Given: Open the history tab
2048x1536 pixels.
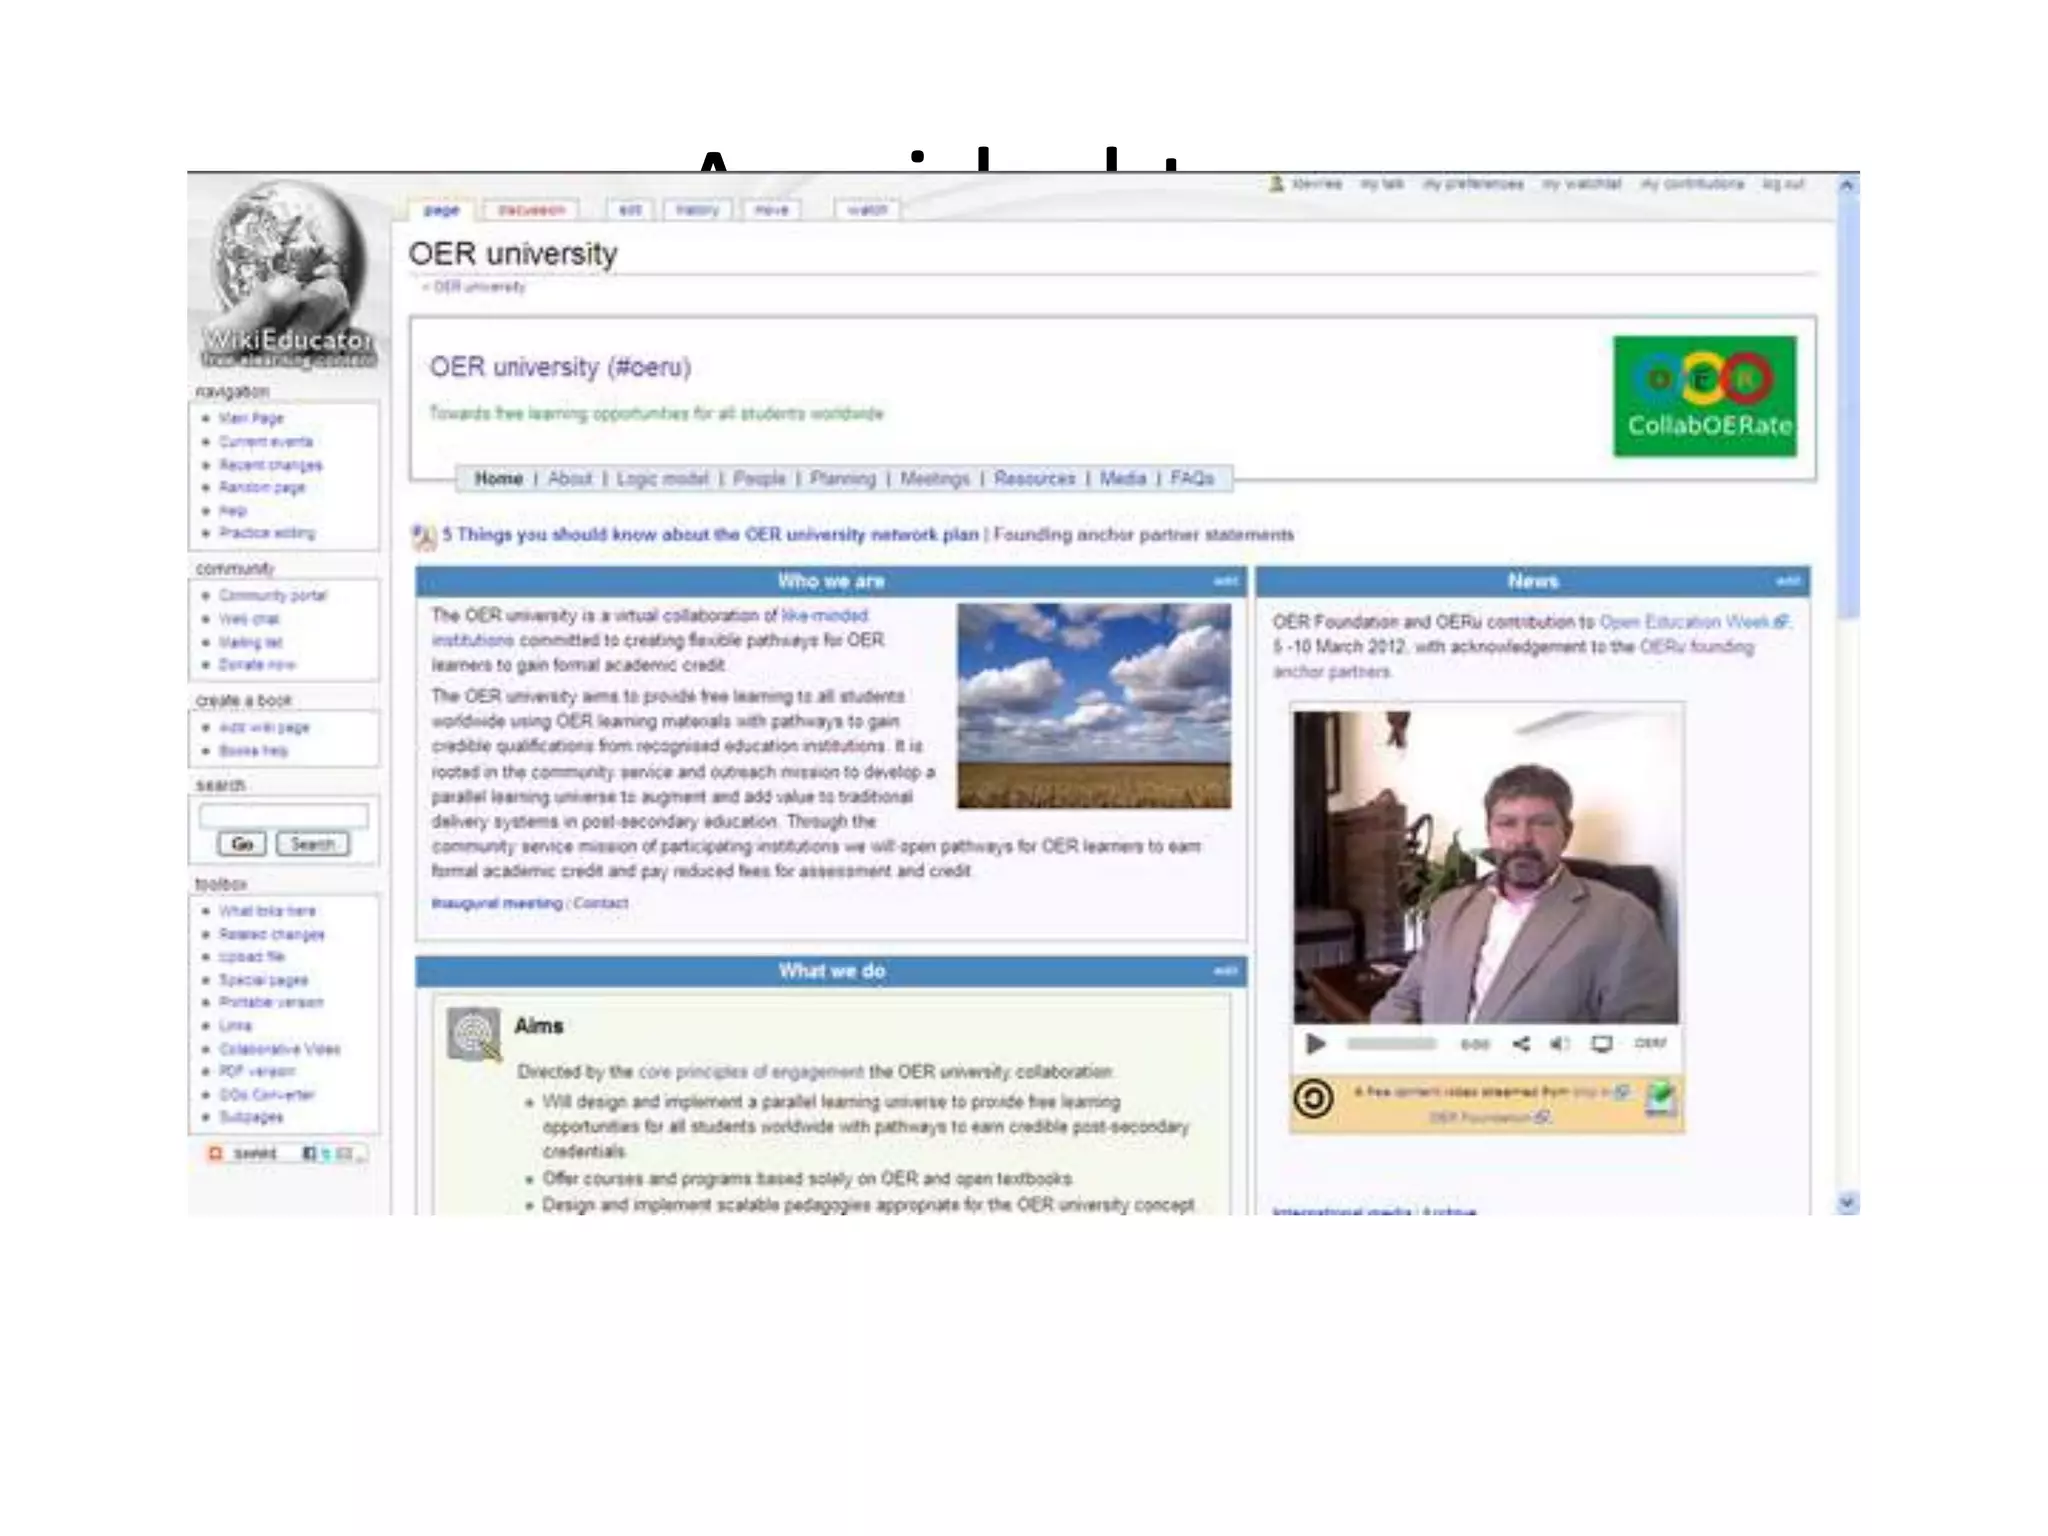Looking at the screenshot, I should (x=697, y=210).
